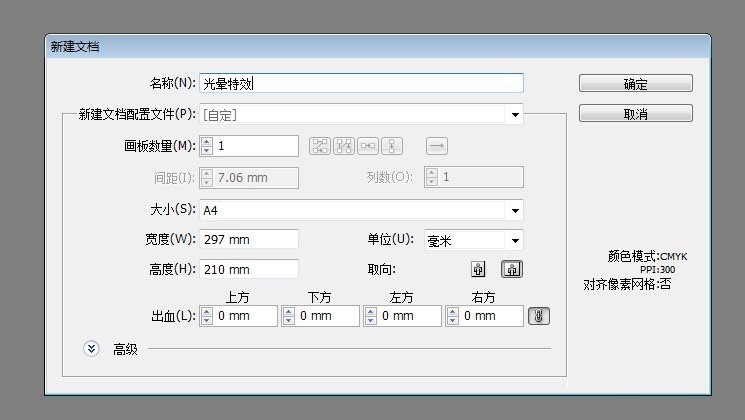Click the 宽度 width field 297 mm
The image size is (745, 420).
pos(249,239)
